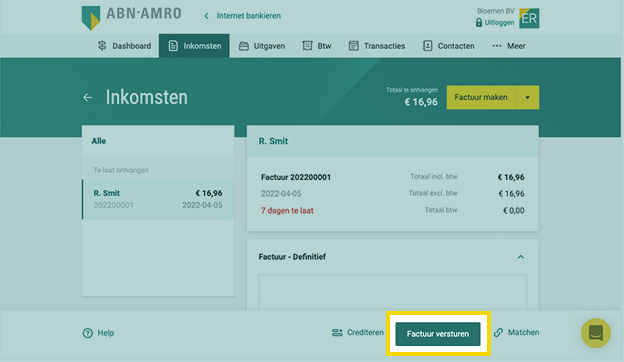Select the R. Smit invoice row
The height and width of the screenshot is (362, 624).
tap(158, 199)
